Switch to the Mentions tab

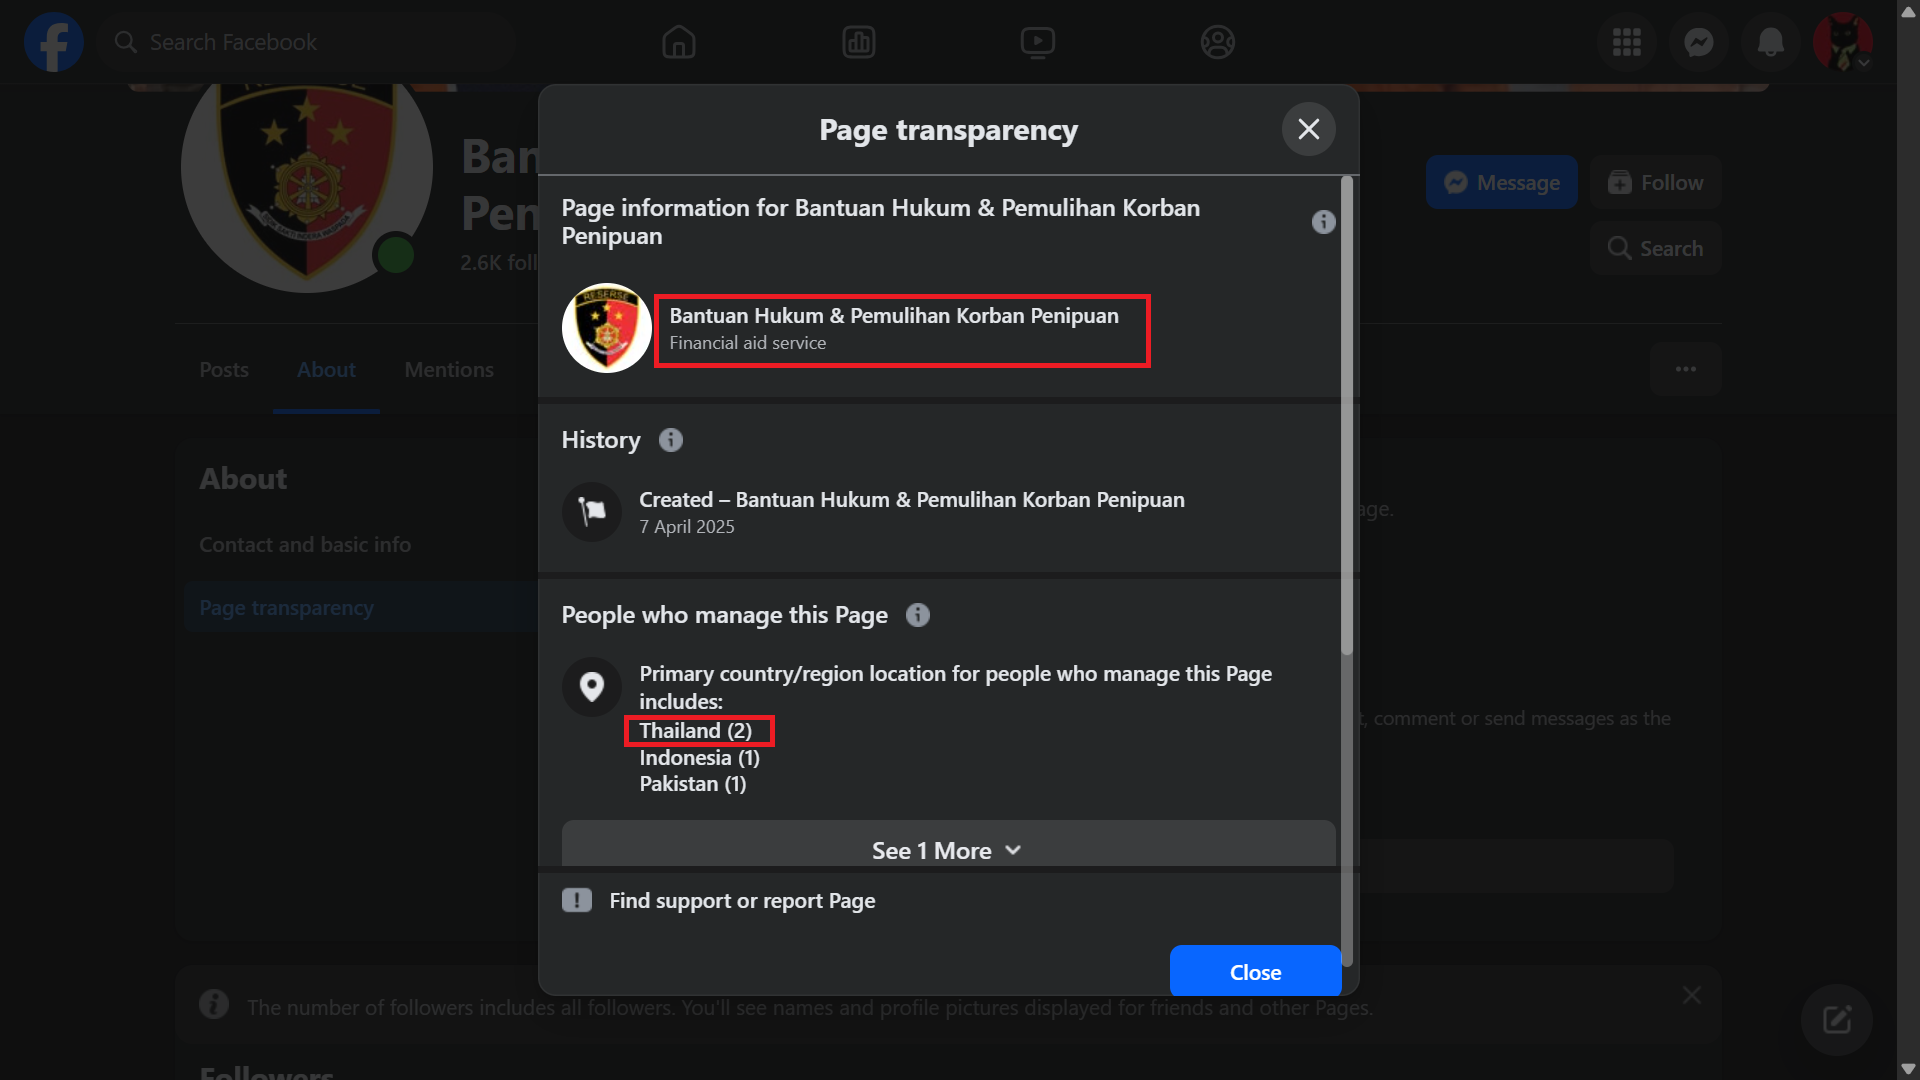coord(449,370)
